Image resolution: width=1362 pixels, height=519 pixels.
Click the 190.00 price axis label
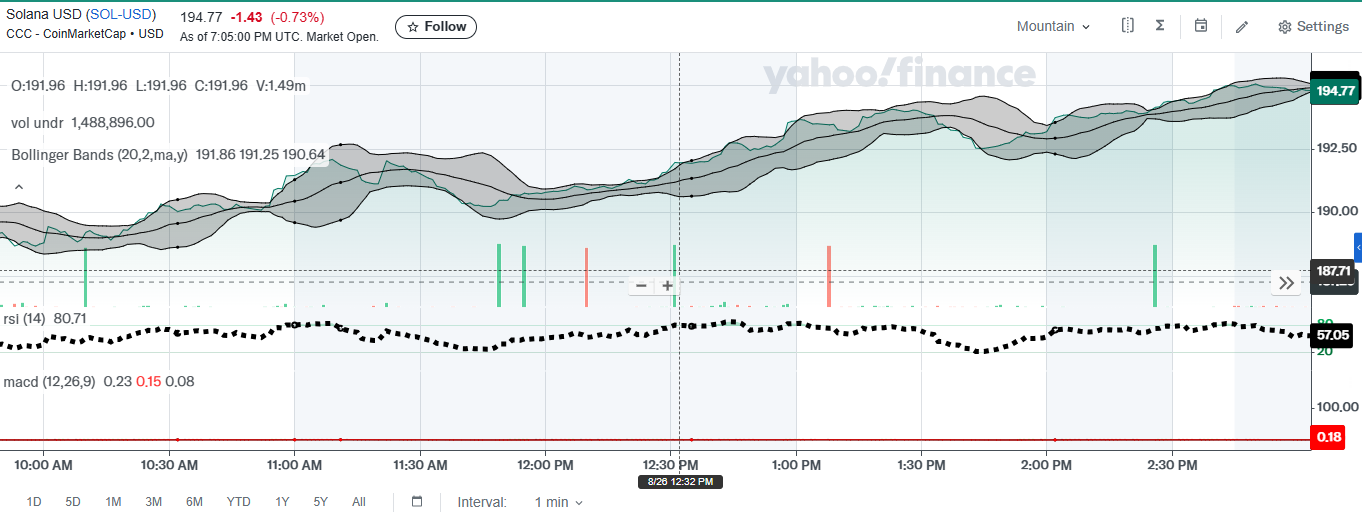(1338, 211)
